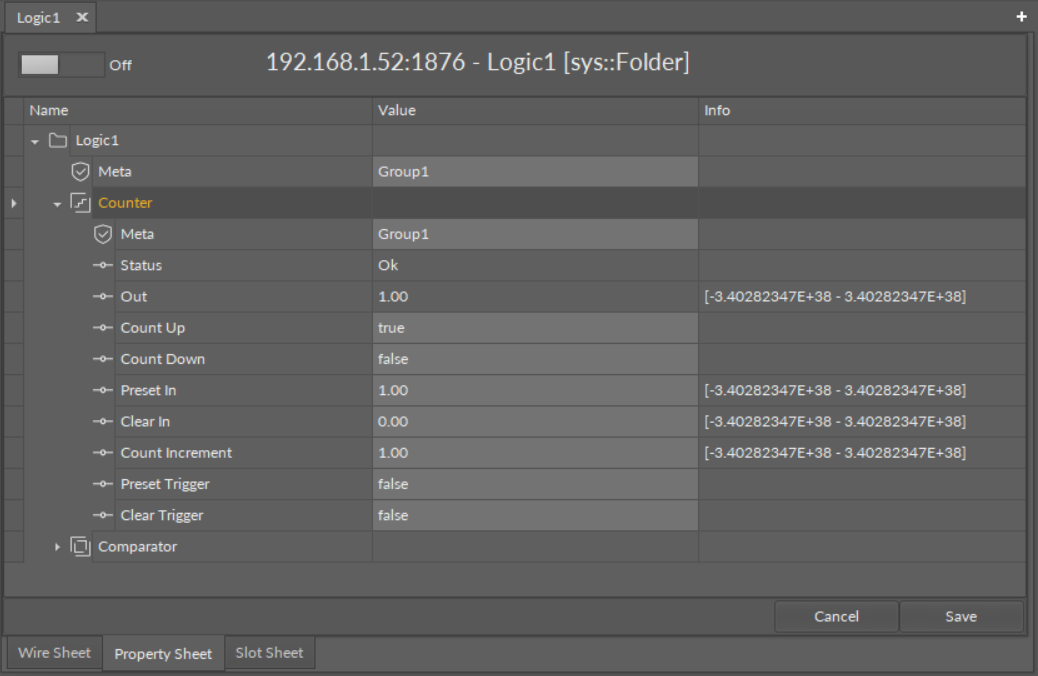Collapse the Logic1 folder tree node

coord(35,141)
